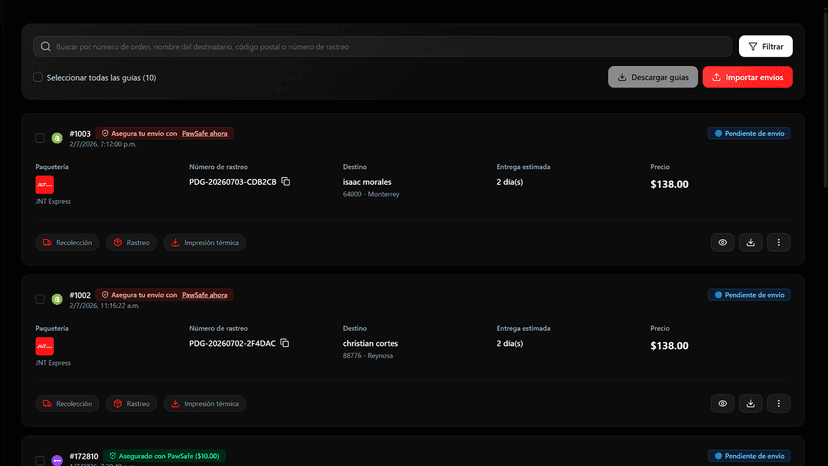View details of order #1002 with eye icon
This screenshot has width=828, height=466.
pos(722,404)
